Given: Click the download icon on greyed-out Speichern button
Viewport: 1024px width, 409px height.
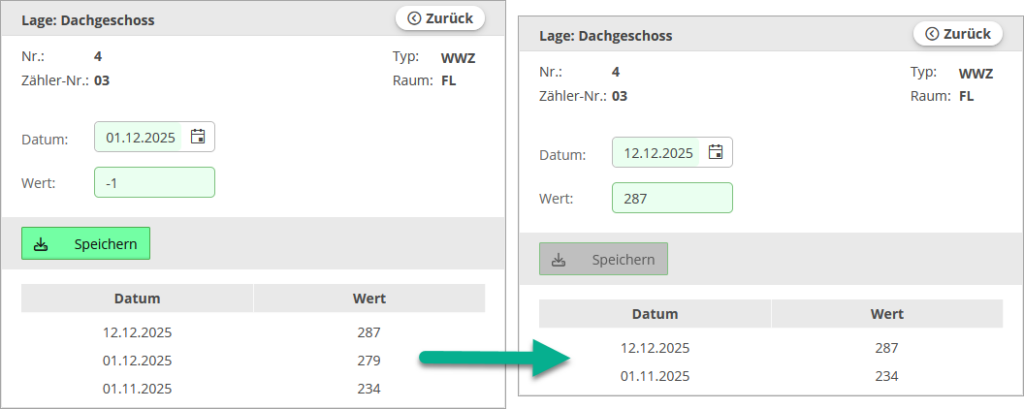Looking at the screenshot, I should click(x=559, y=260).
